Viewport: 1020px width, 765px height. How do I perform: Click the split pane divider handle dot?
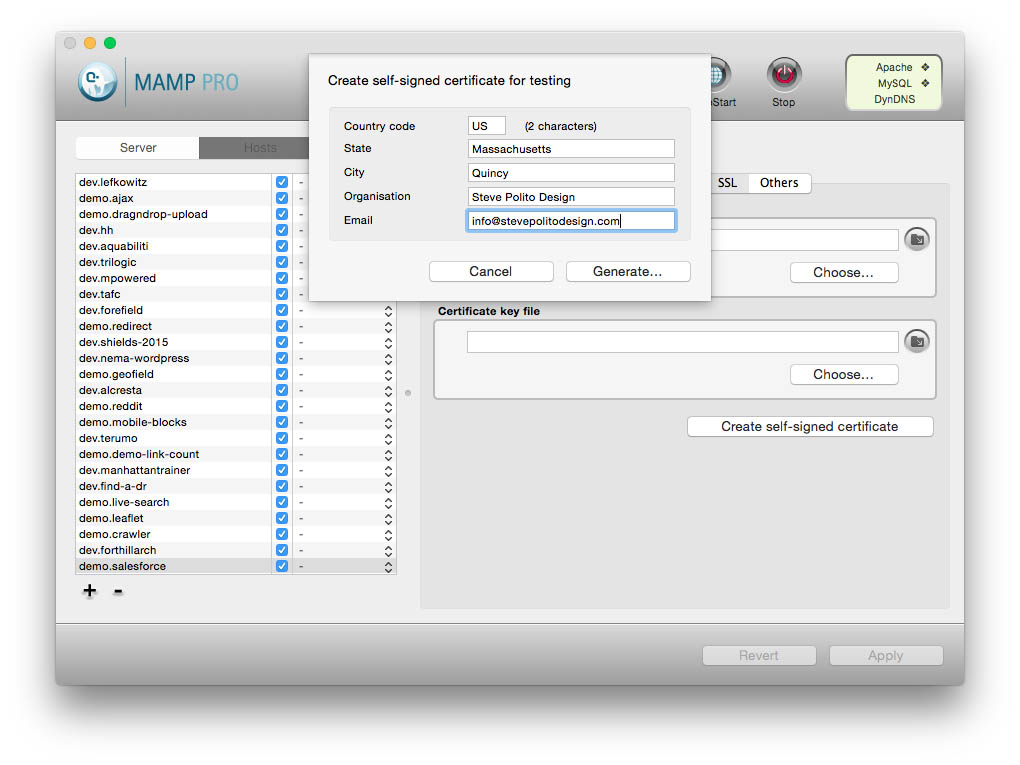click(408, 393)
